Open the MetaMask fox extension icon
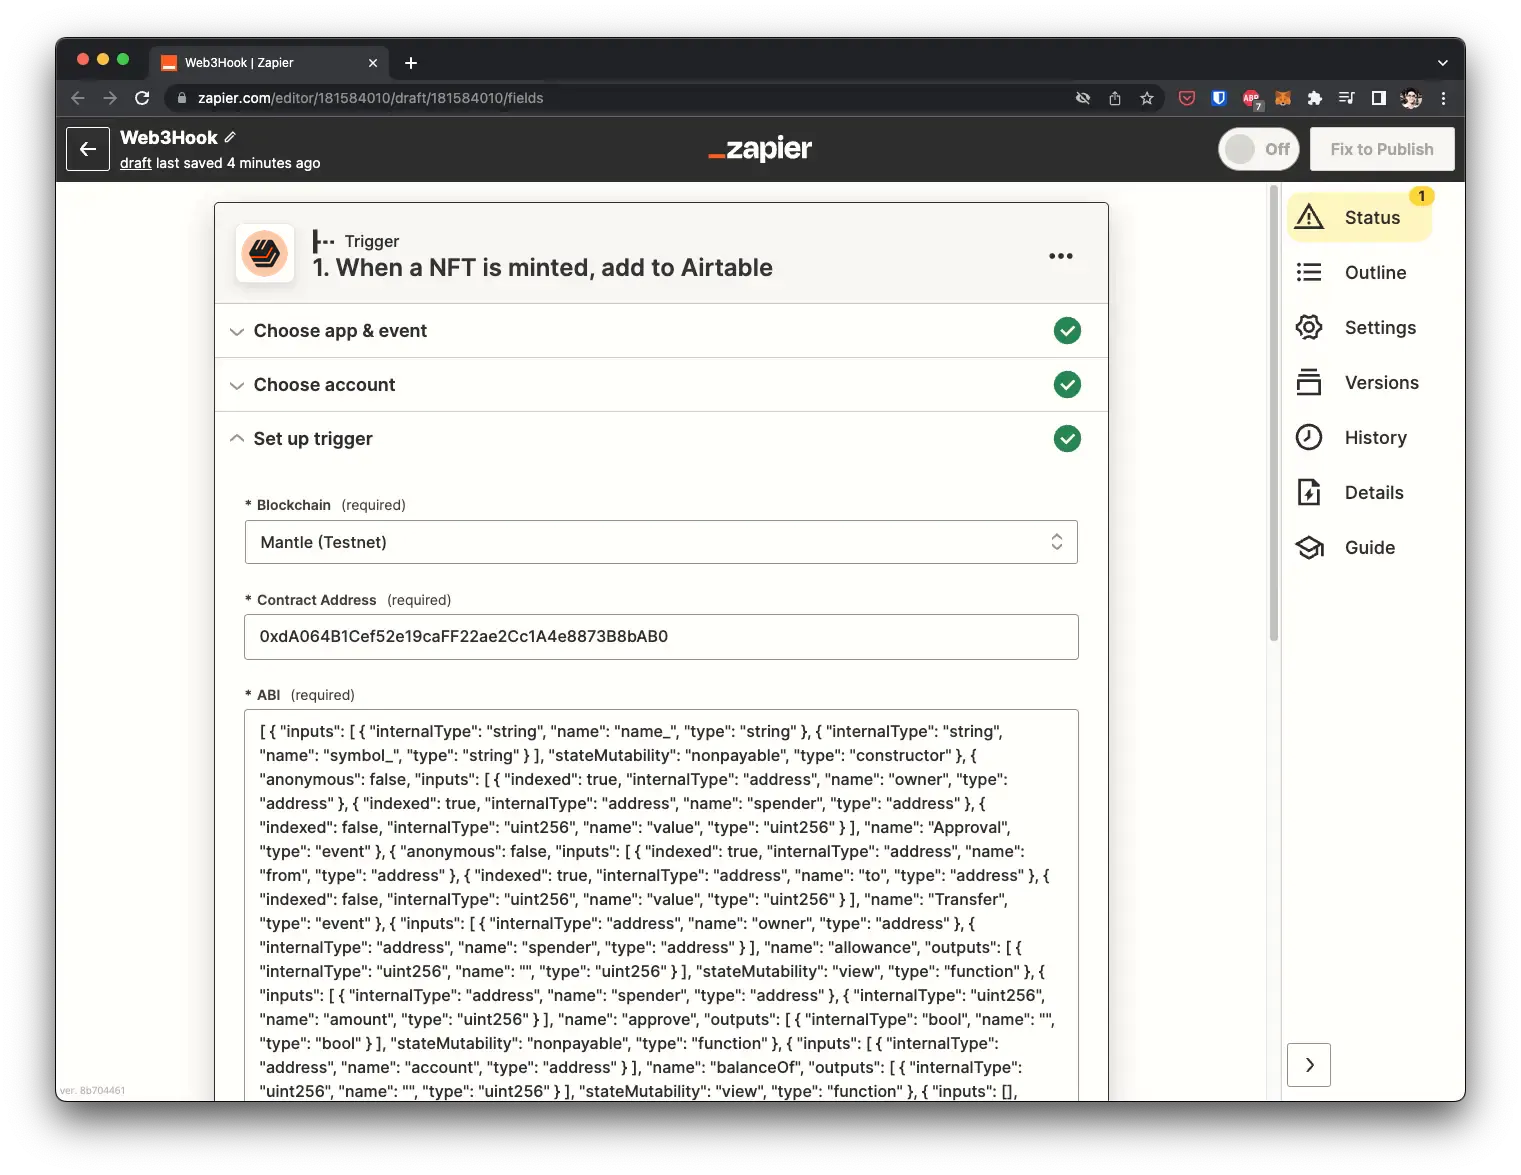The width and height of the screenshot is (1521, 1175). (x=1283, y=98)
